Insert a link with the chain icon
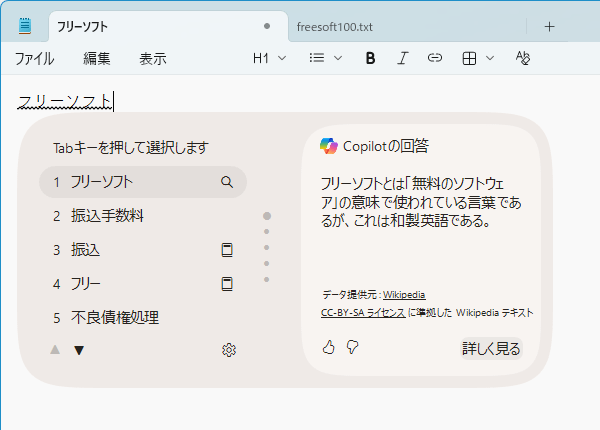 click(x=435, y=58)
